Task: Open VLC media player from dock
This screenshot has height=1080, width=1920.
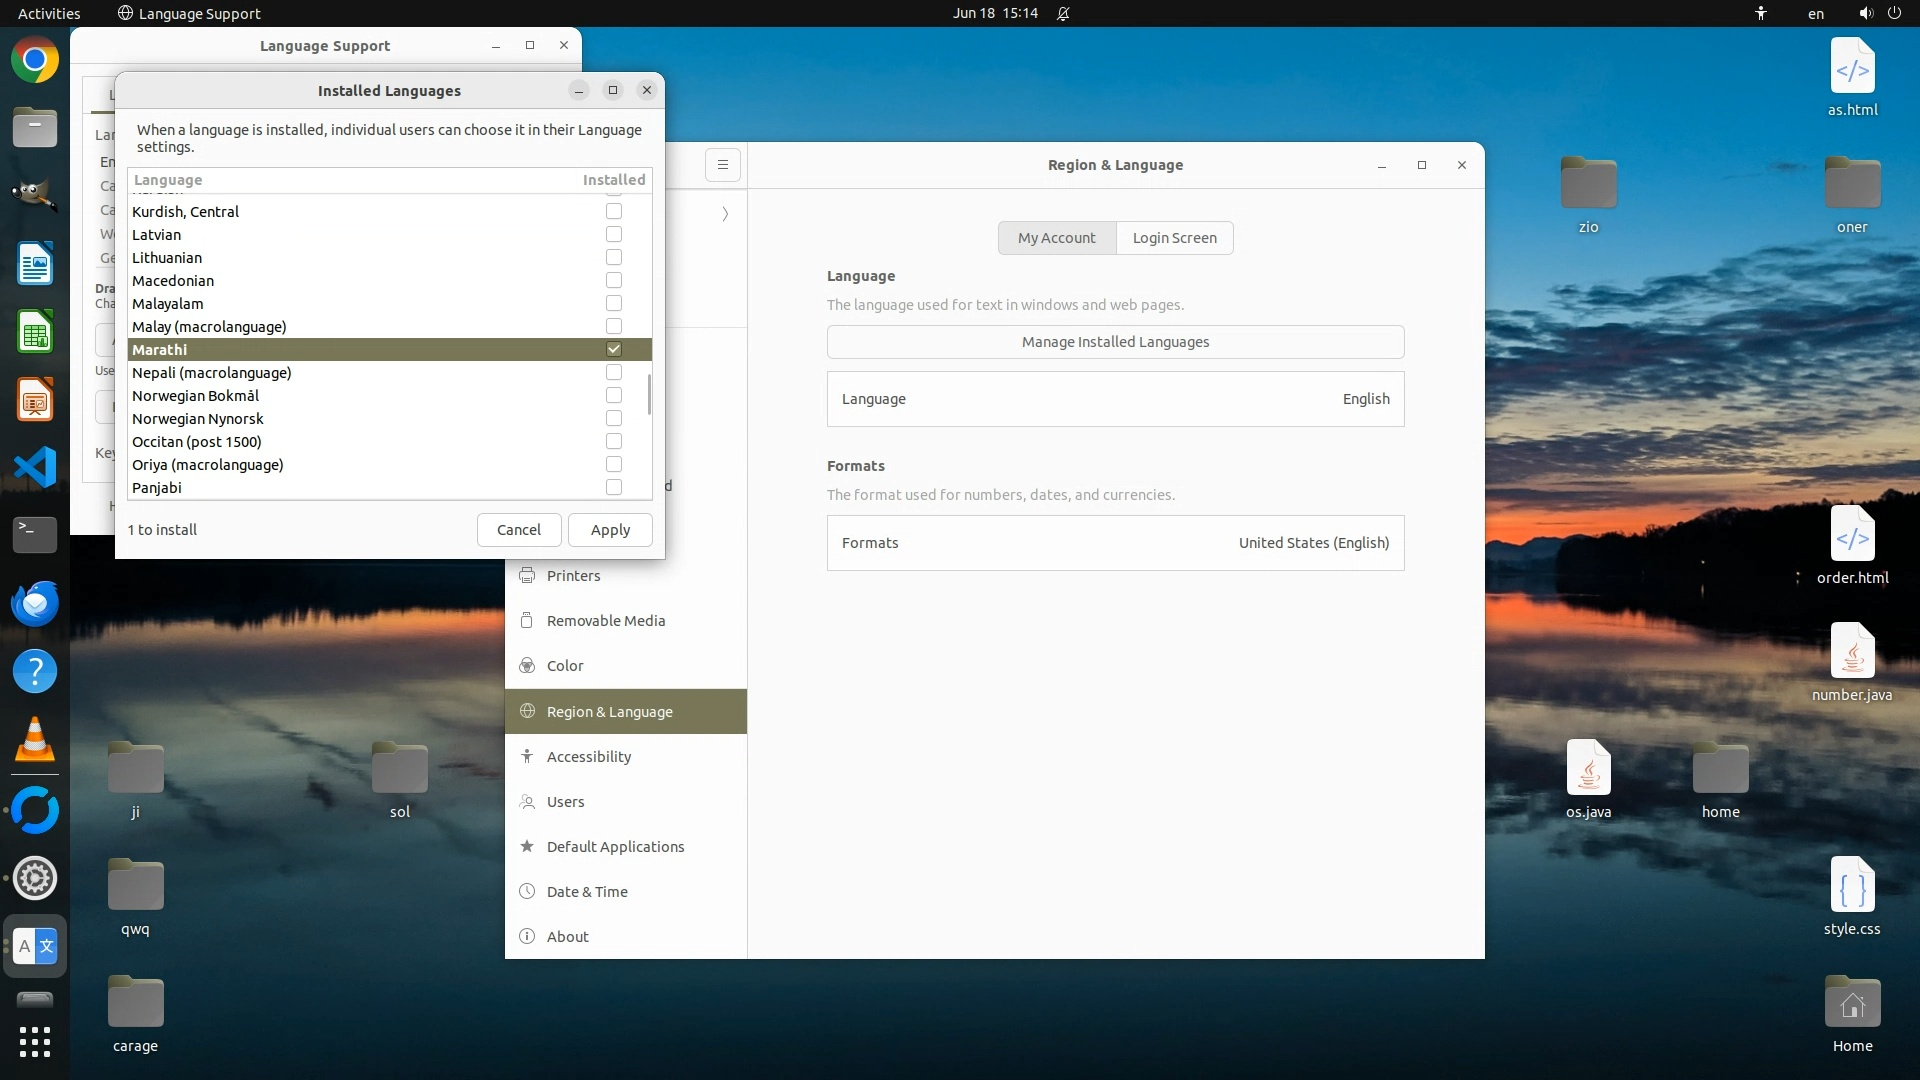Action: point(35,741)
